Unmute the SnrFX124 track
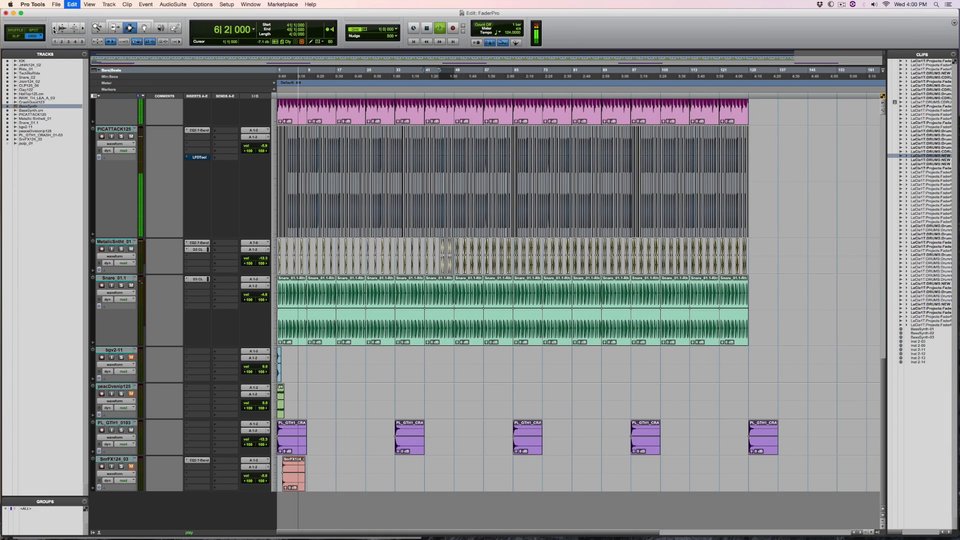The image size is (960, 540). click(131, 466)
